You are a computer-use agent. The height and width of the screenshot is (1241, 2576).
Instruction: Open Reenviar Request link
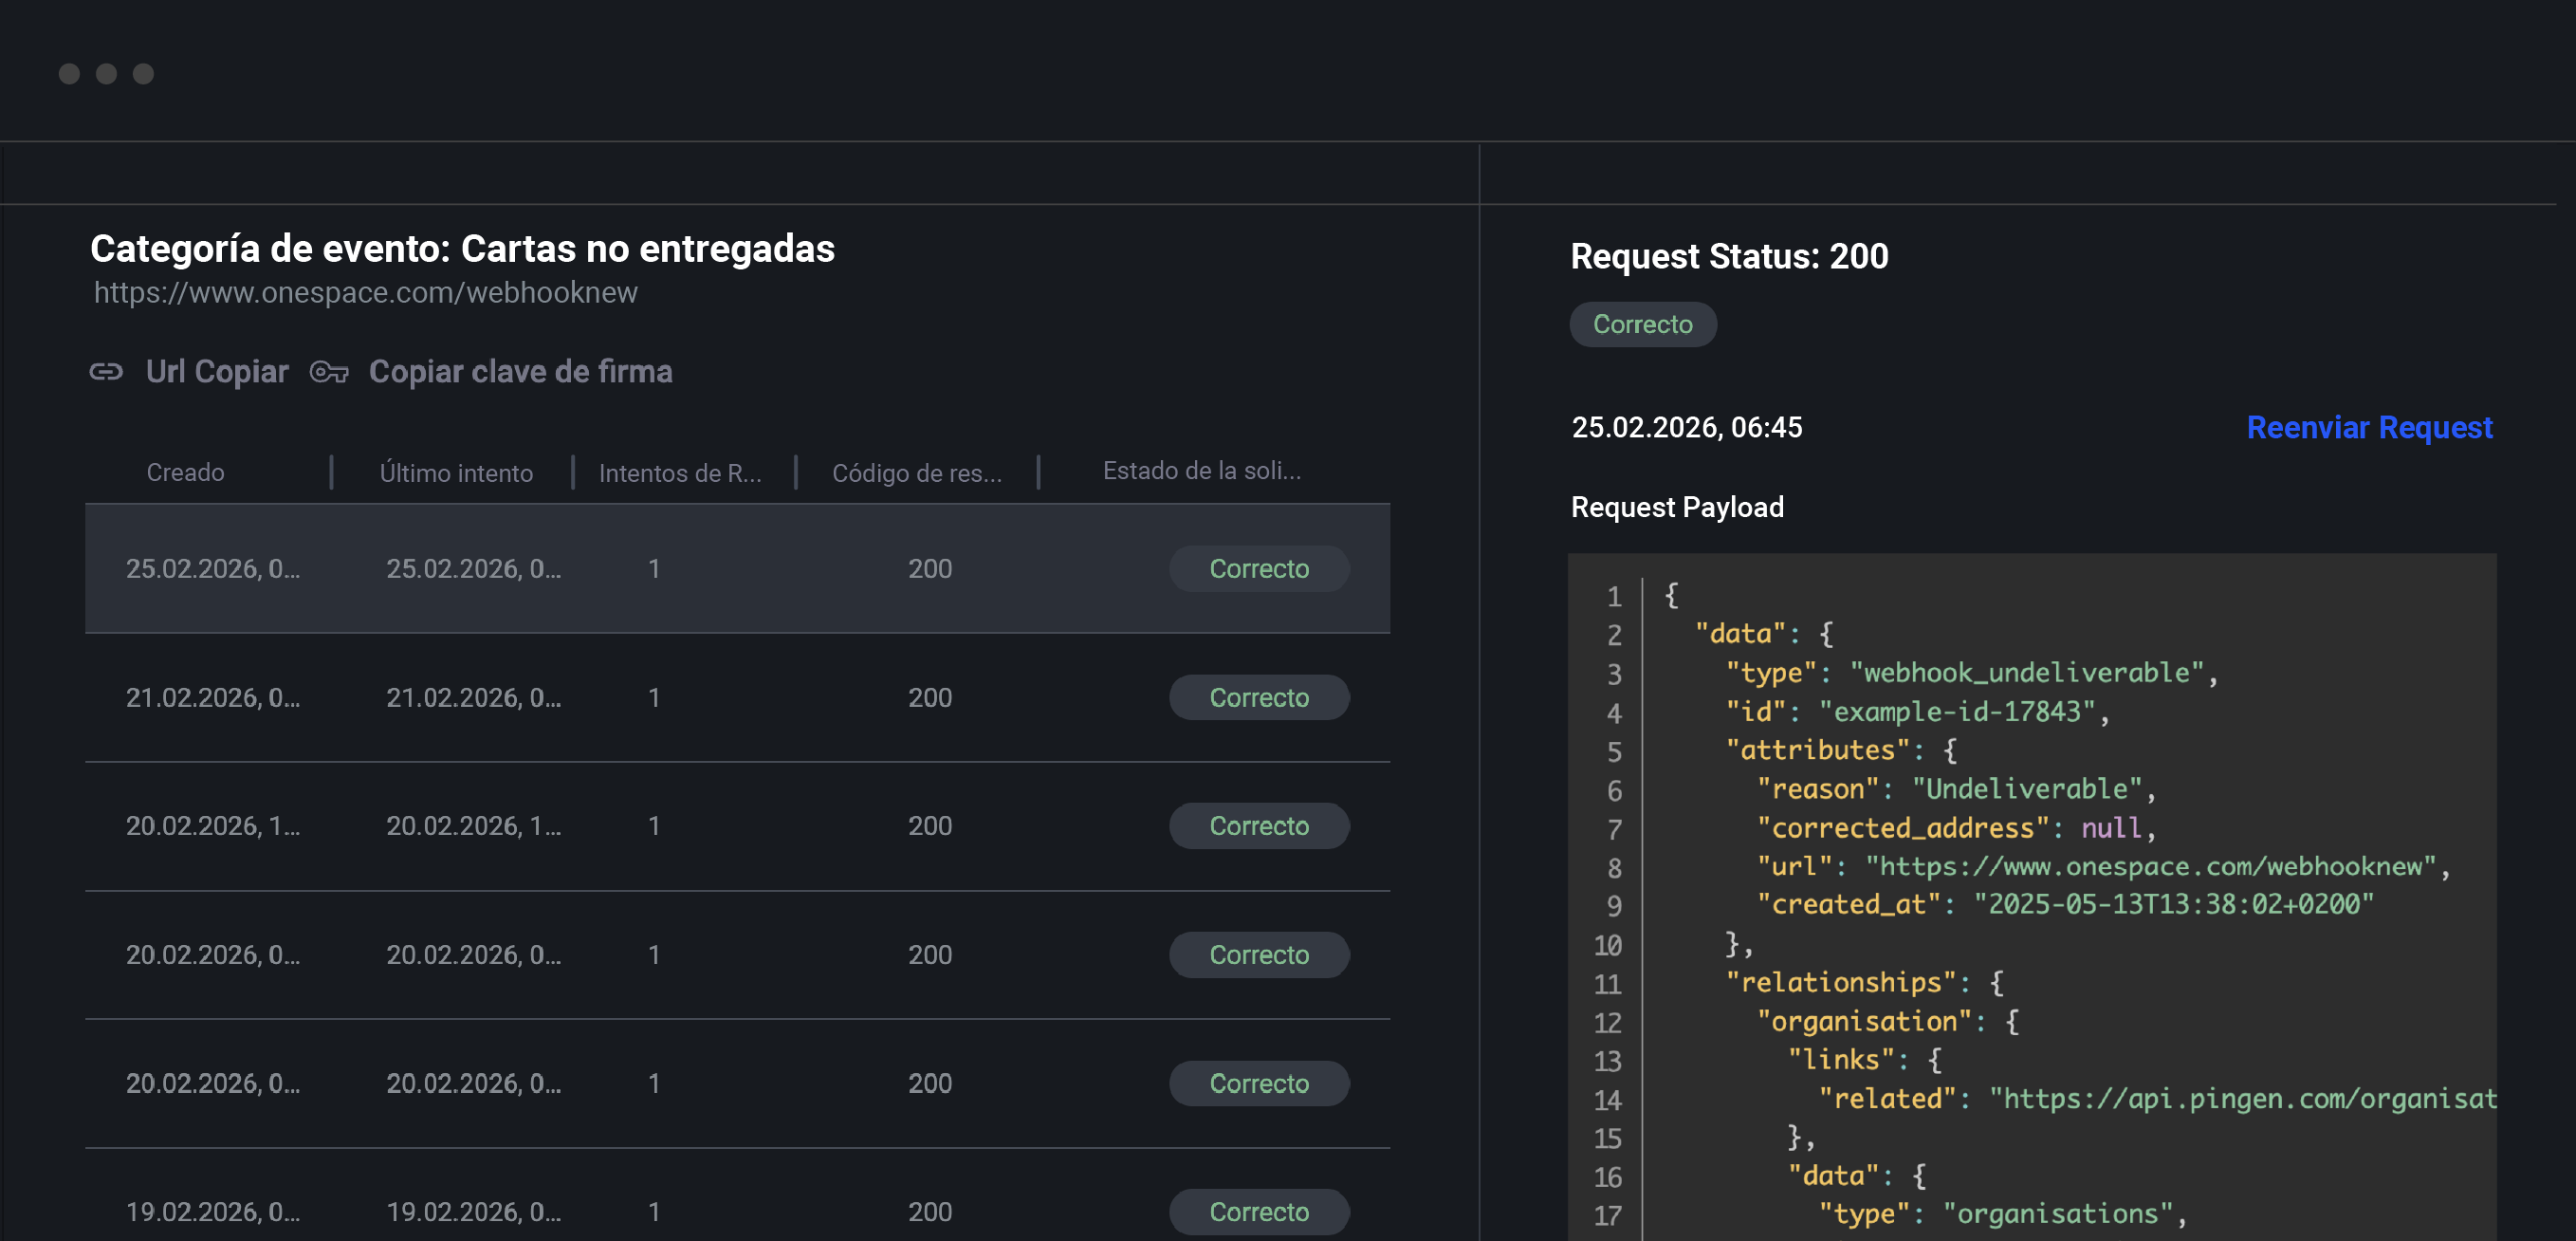pos(2370,427)
